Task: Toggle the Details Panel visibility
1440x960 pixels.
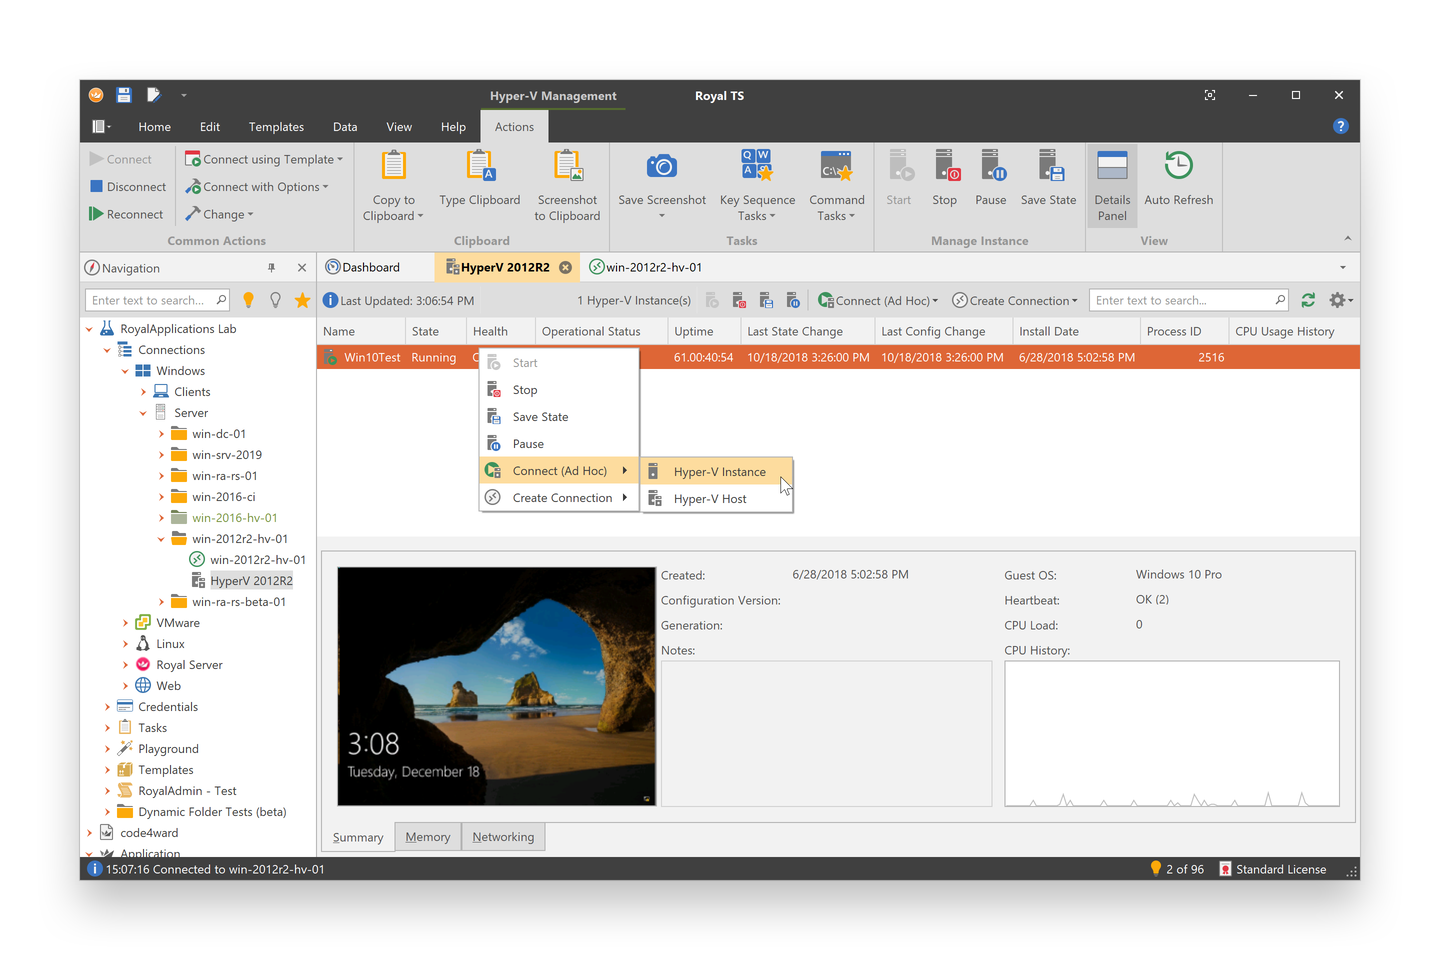Action: coord(1112,185)
